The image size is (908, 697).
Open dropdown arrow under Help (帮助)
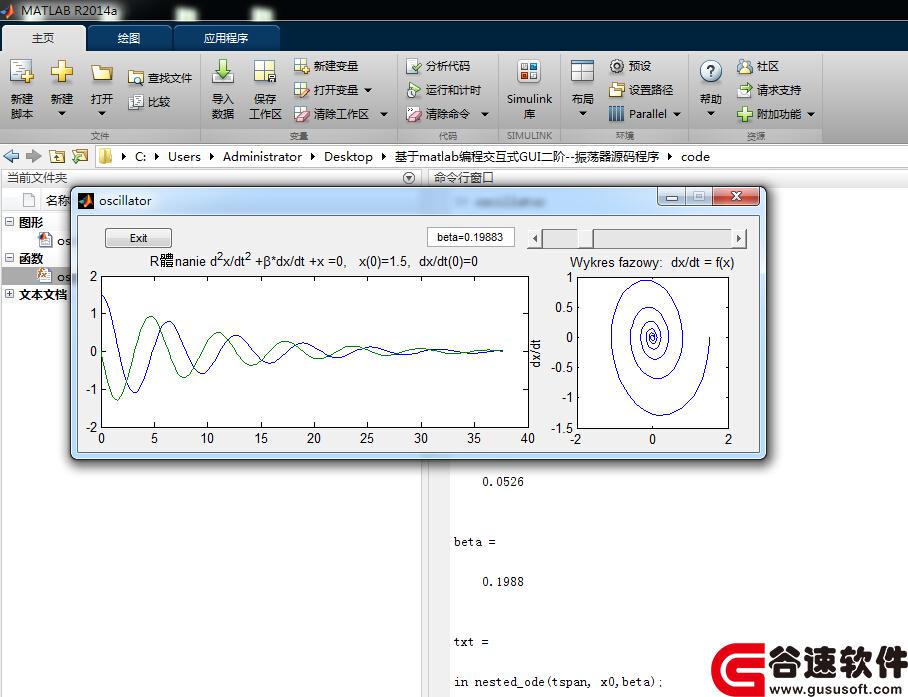711,113
